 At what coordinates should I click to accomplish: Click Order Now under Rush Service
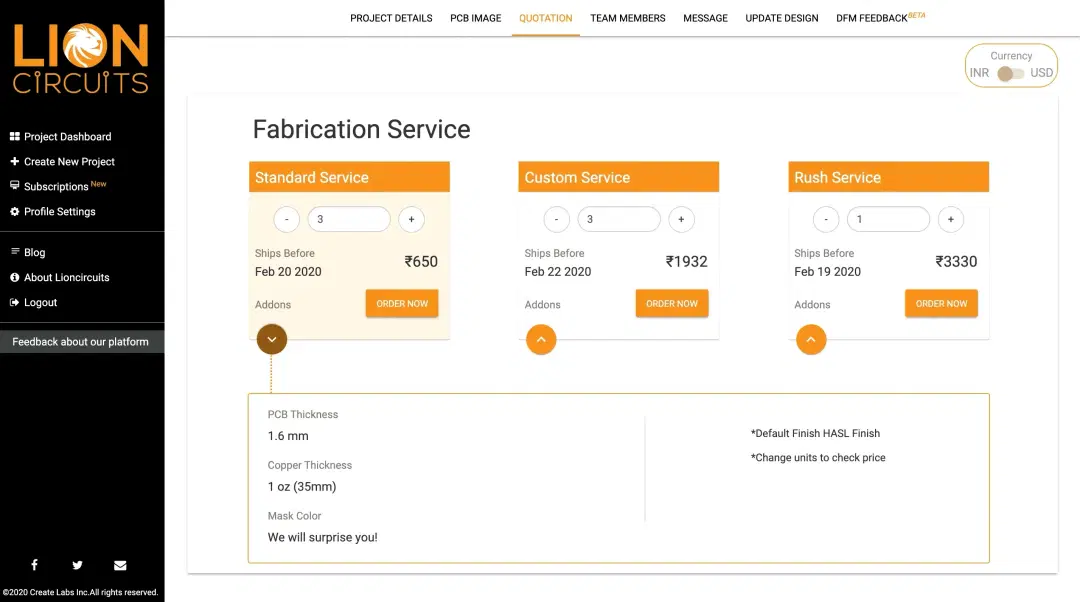point(941,303)
